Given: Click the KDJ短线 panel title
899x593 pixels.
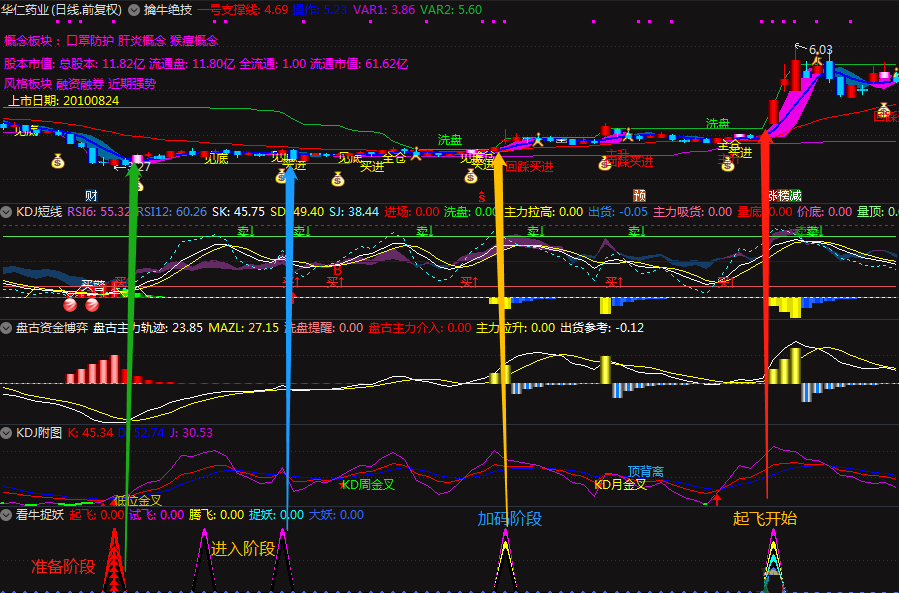Looking at the screenshot, I should pyautogui.click(x=38, y=212).
